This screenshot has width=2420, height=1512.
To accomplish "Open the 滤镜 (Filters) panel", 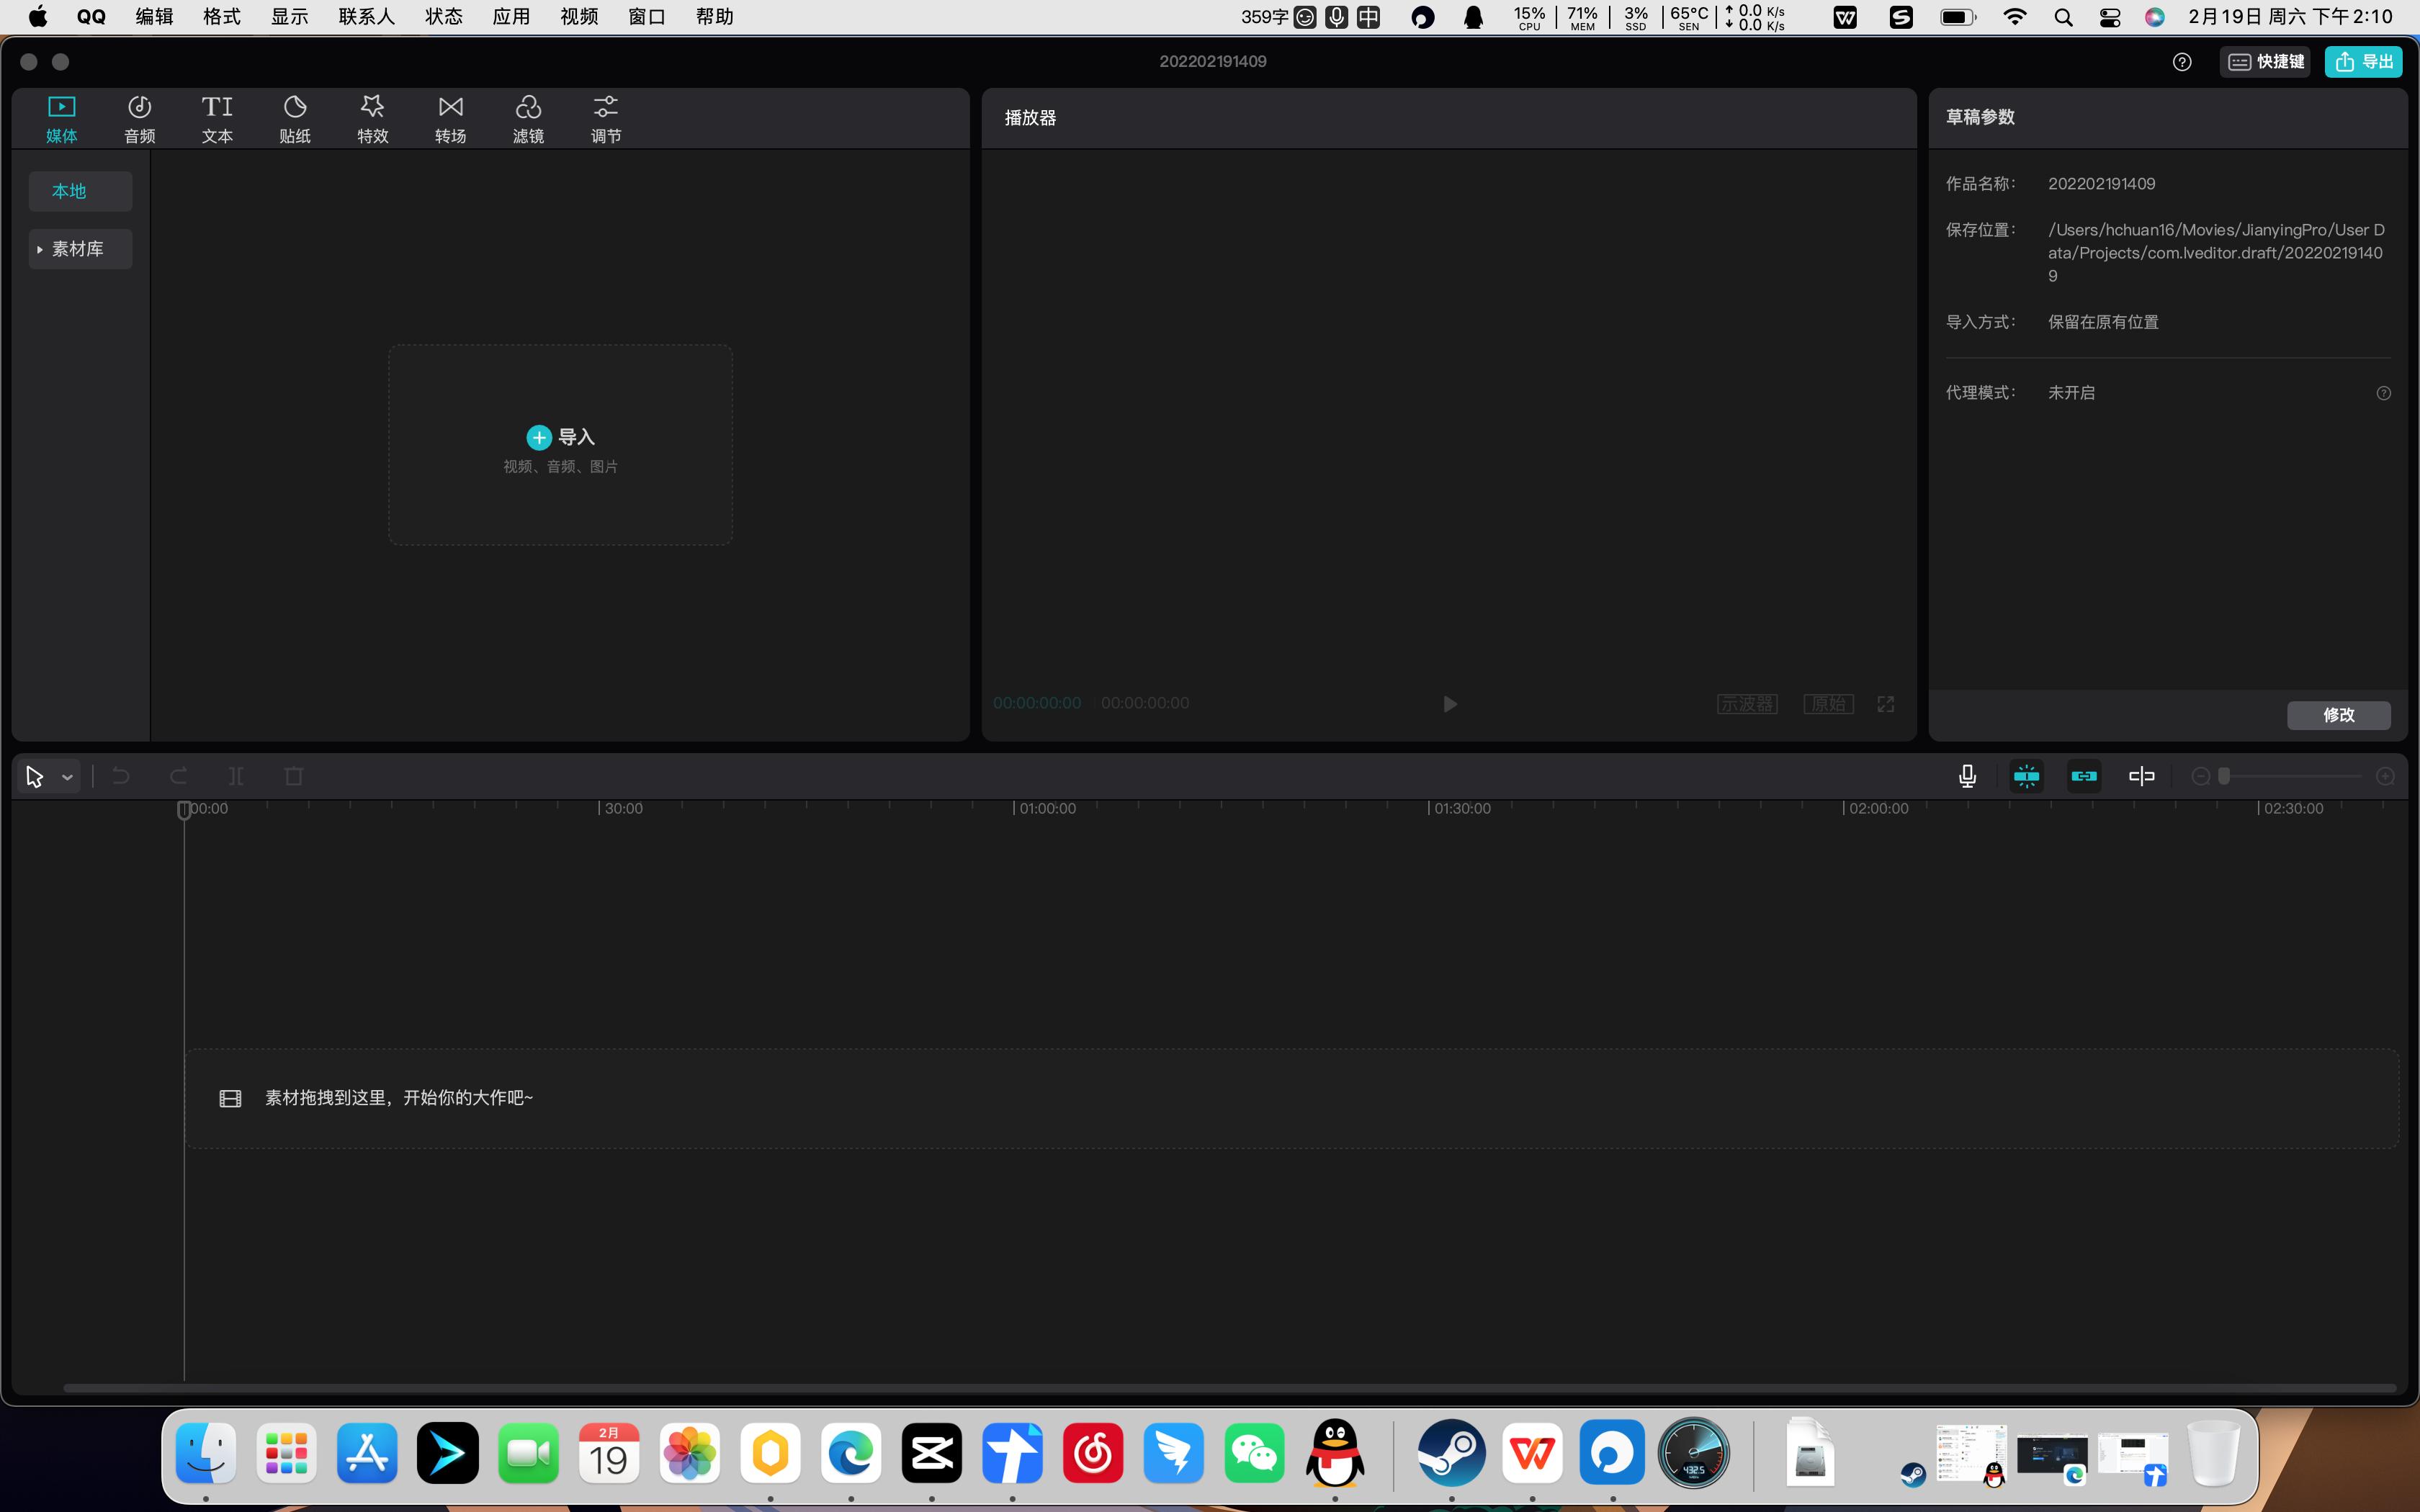I will [528, 117].
